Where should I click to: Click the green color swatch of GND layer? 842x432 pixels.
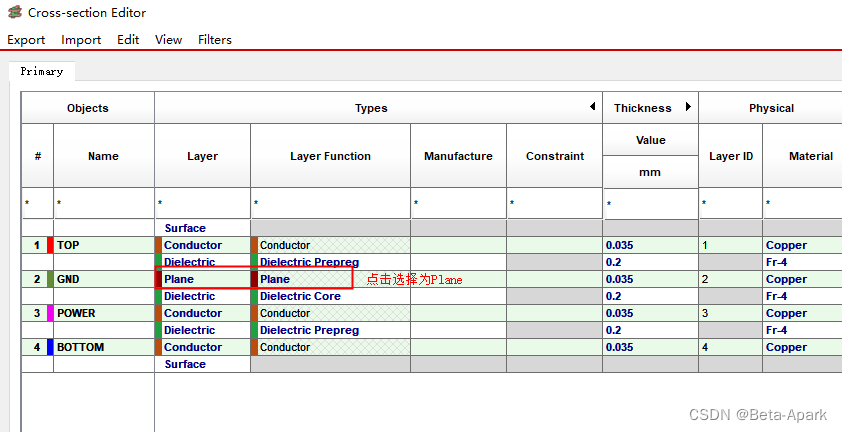click(50, 279)
